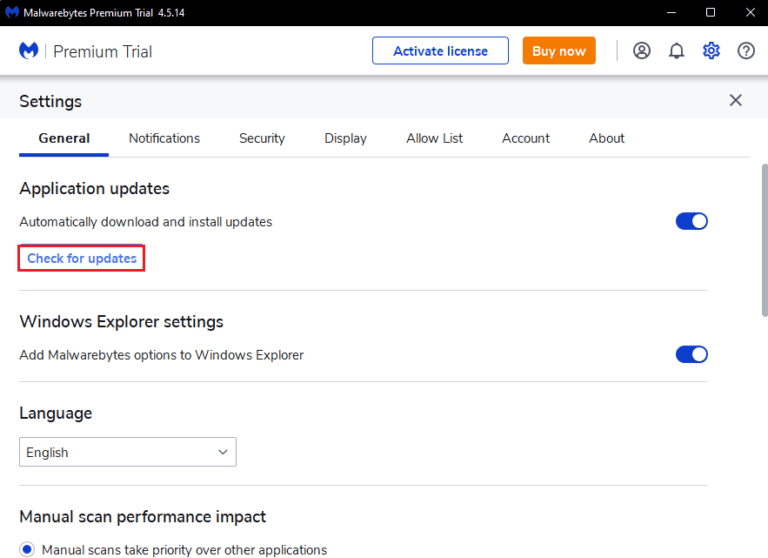Open the account profile icon
The image size is (768, 558).
[x=642, y=51]
